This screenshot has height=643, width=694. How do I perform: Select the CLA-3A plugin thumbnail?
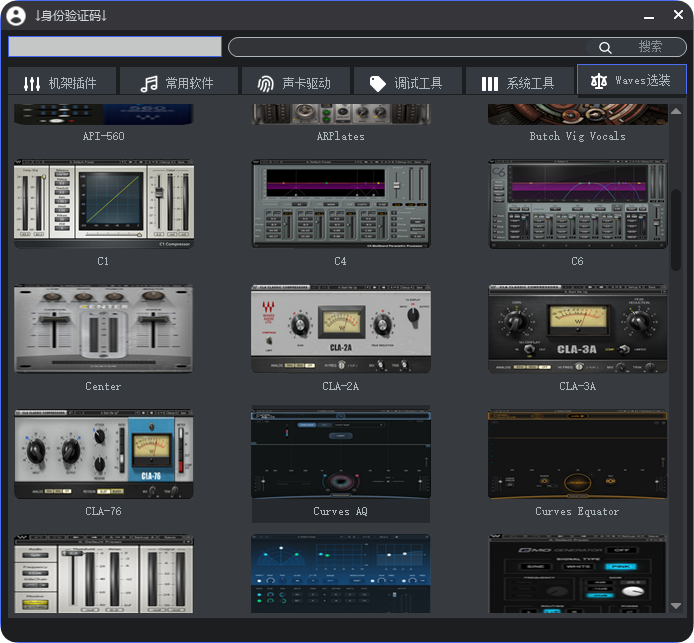[x=578, y=329]
